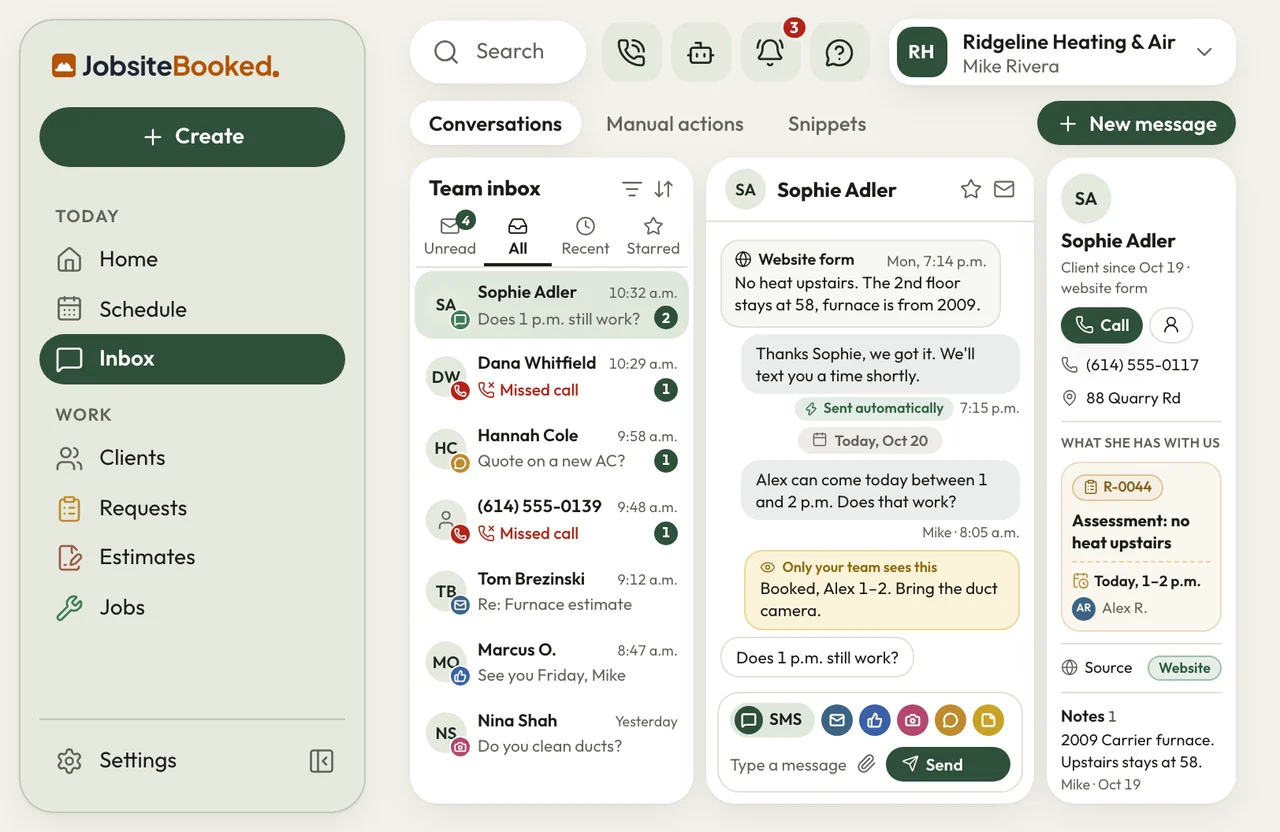Viewport: 1280px width, 832px height.
Task: Click into the Type a message field
Action: 788,765
